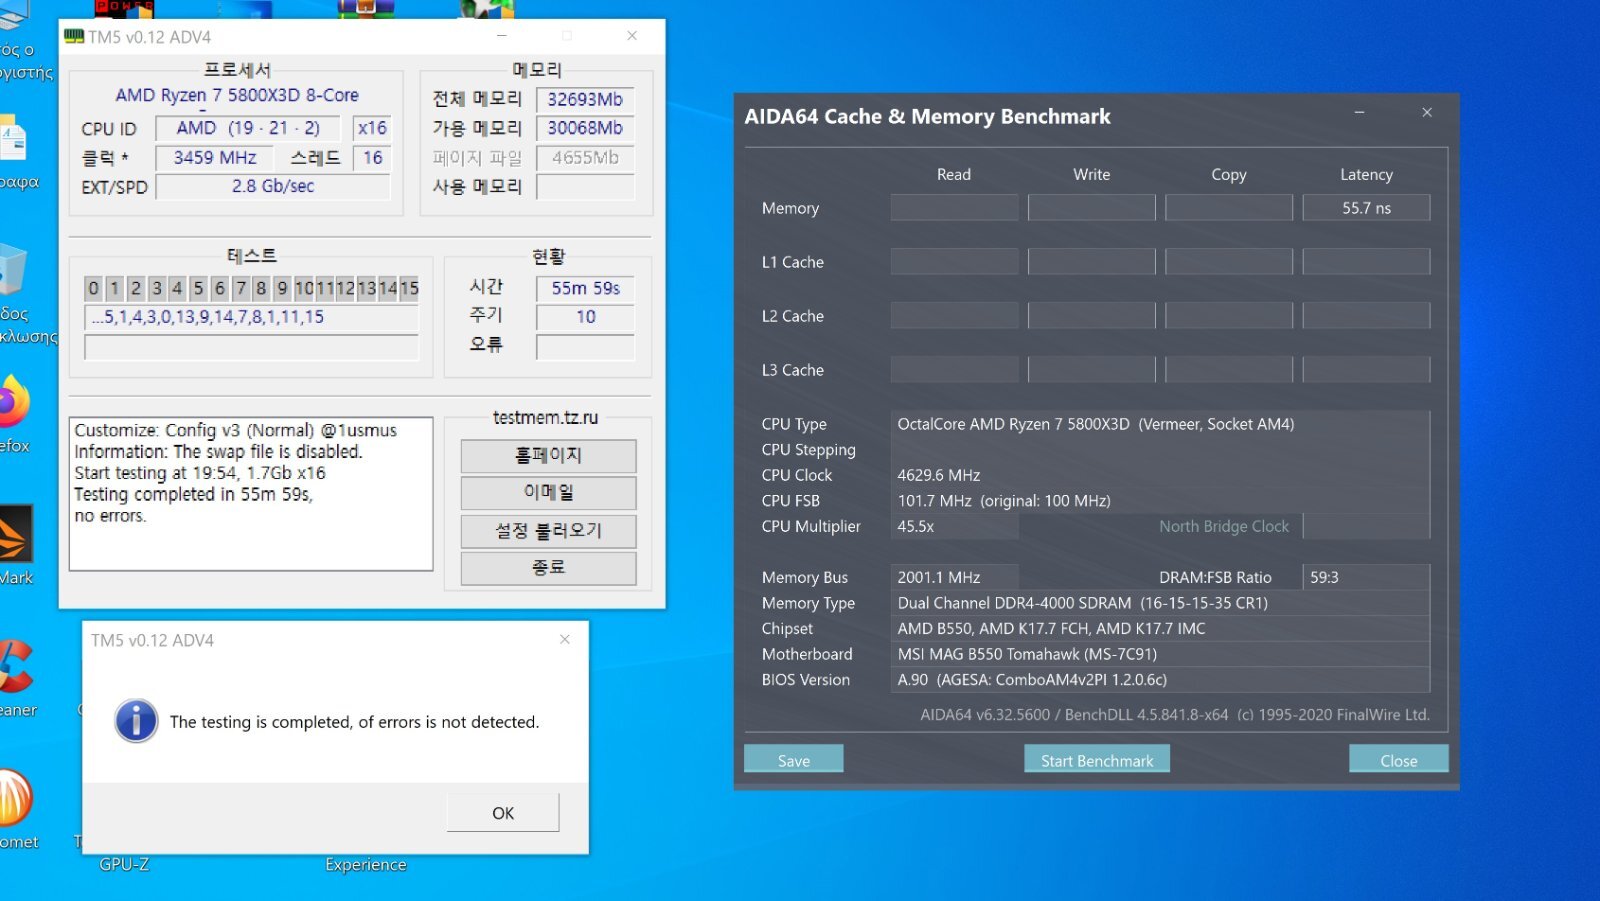This screenshot has width=1600, height=901.
Task: Click the 55m 59s time field
Action: click(x=585, y=289)
